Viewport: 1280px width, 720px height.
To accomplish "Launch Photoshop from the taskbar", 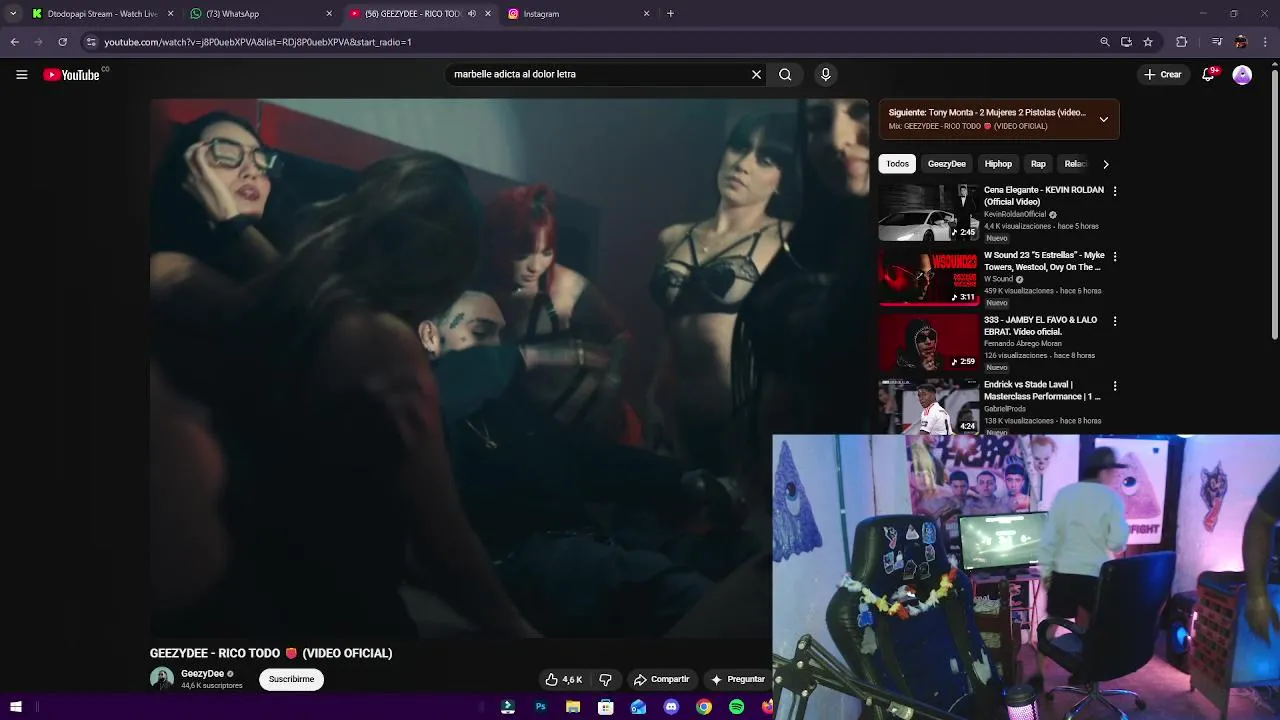I will (540, 707).
